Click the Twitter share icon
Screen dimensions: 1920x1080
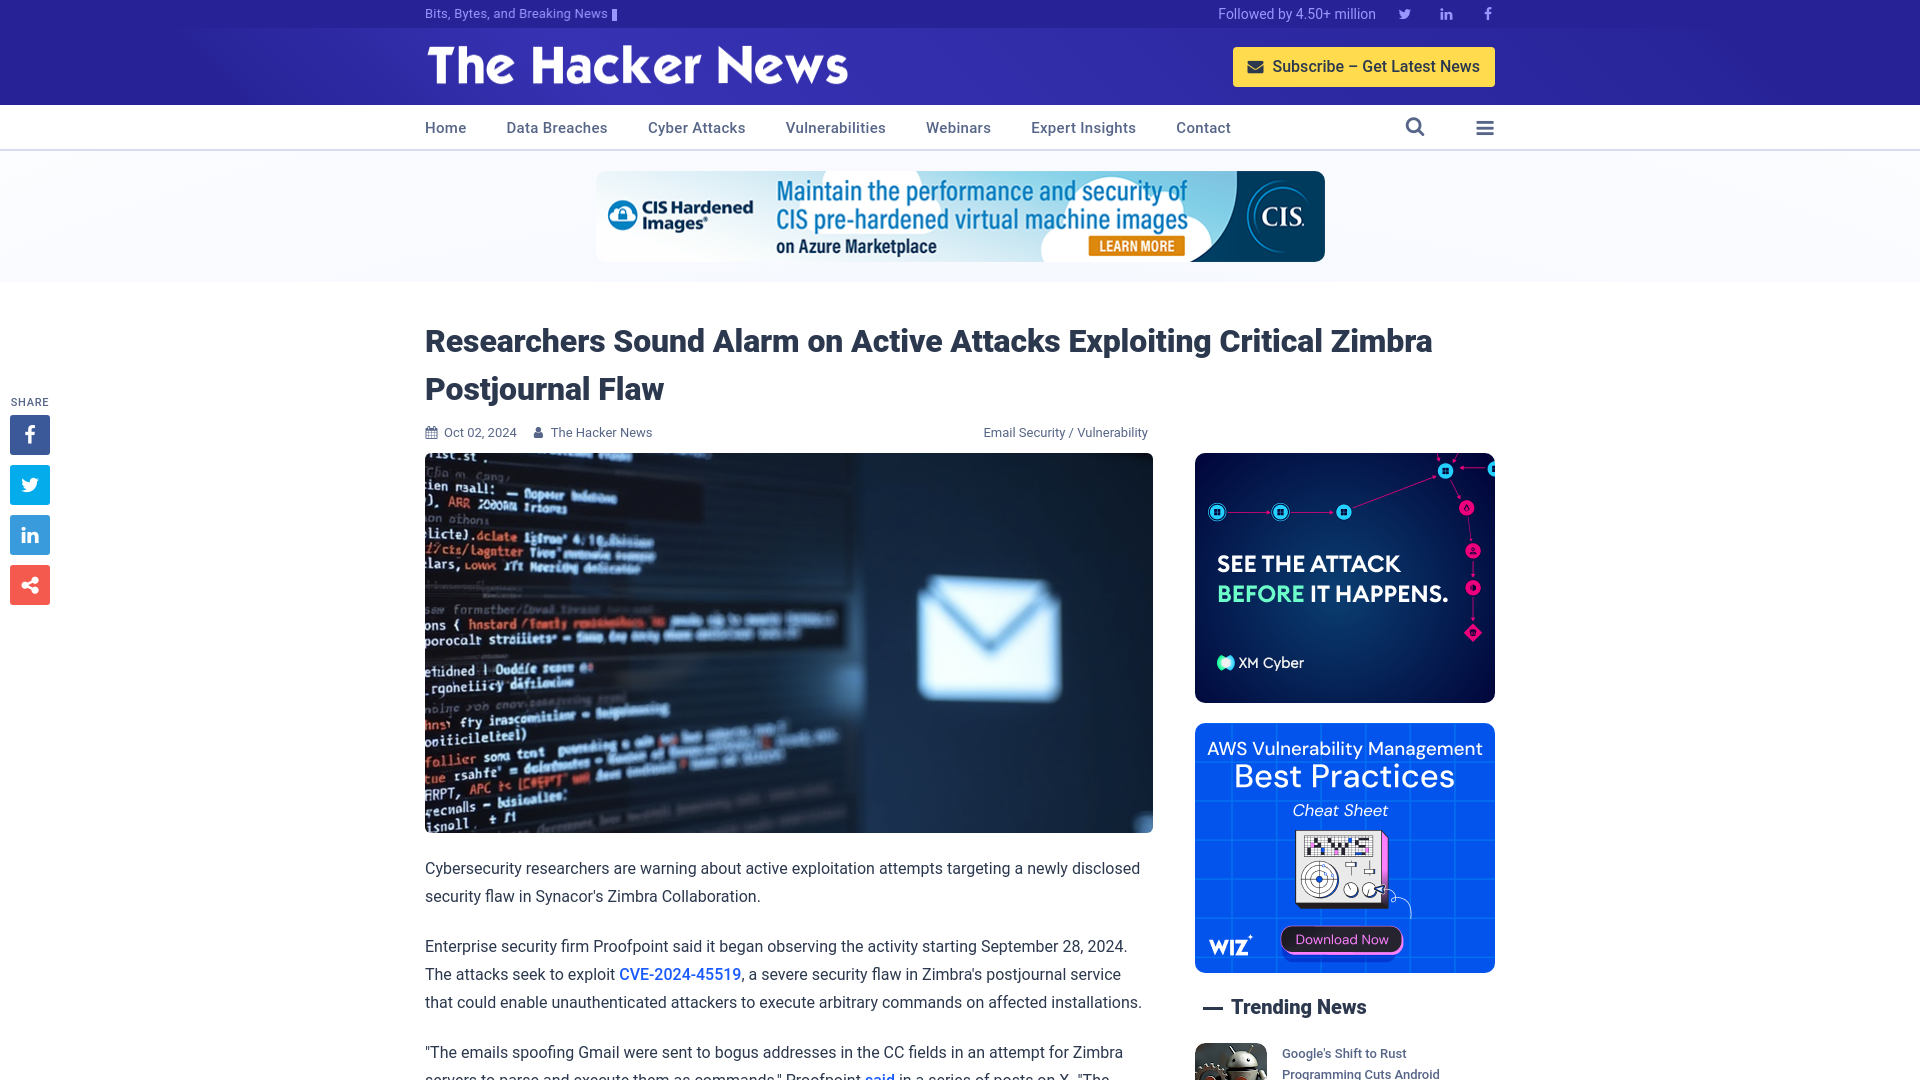[29, 484]
